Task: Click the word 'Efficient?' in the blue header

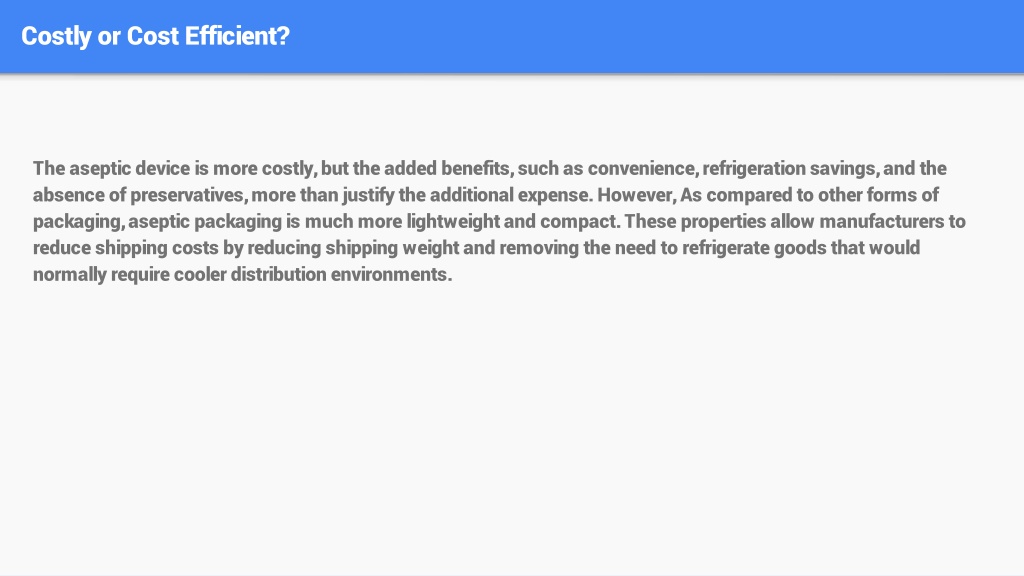Action: 237,36
